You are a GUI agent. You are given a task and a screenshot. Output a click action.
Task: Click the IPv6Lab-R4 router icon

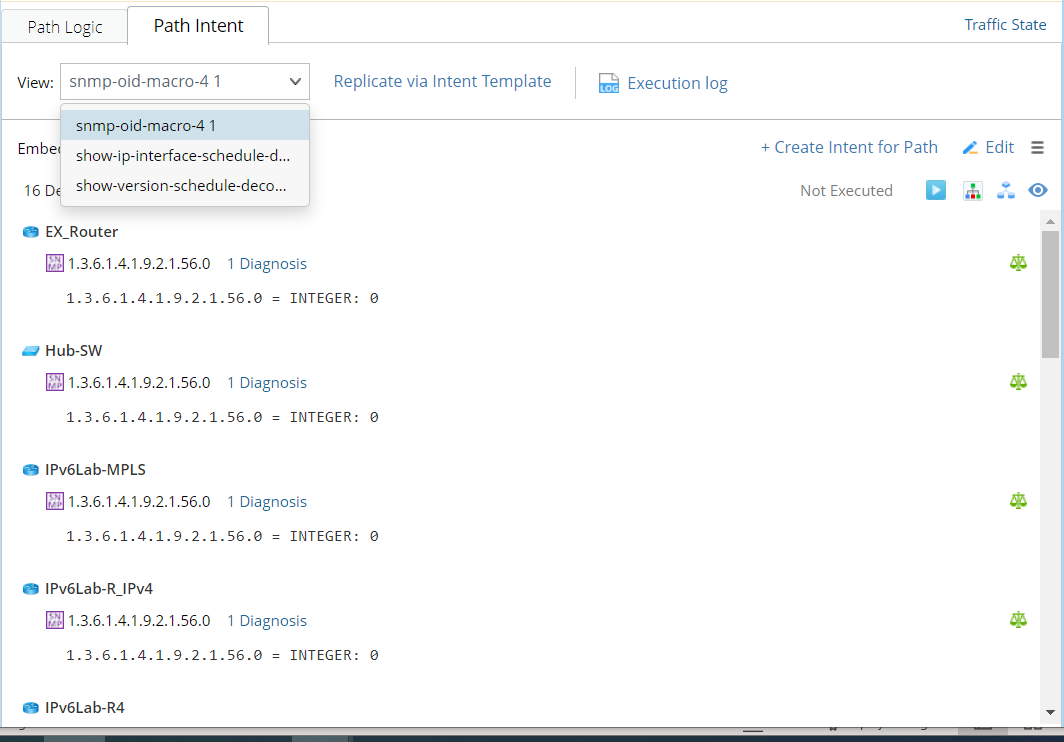(x=31, y=708)
